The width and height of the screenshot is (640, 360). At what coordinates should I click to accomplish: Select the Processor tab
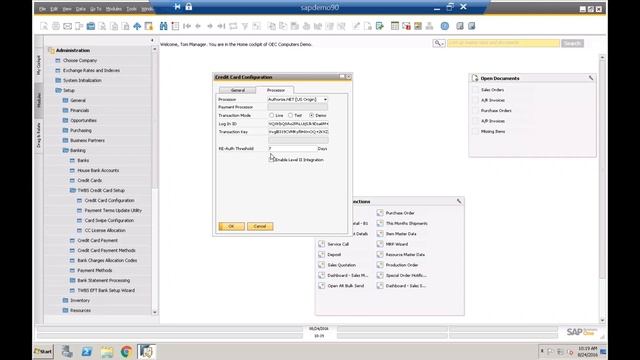276,90
